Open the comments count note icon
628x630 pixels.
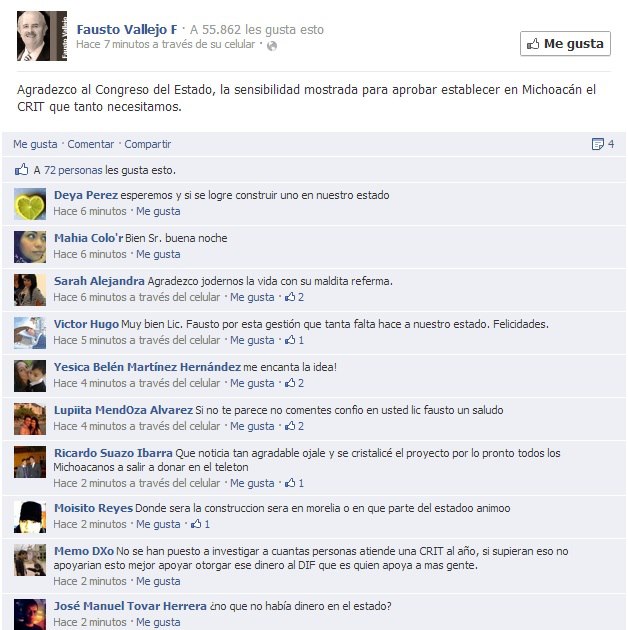[x=597, y=144]
